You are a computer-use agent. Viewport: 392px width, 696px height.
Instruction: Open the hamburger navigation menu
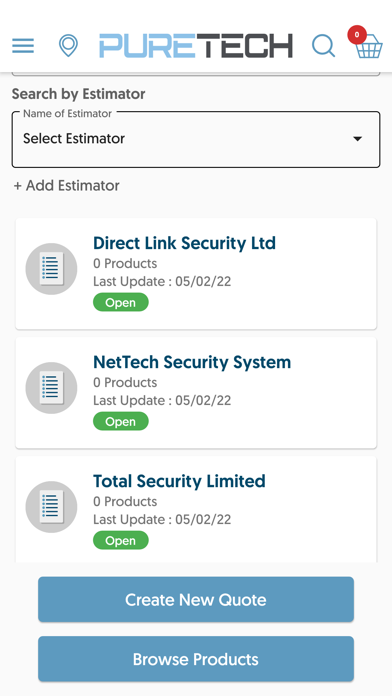point(23,46)
